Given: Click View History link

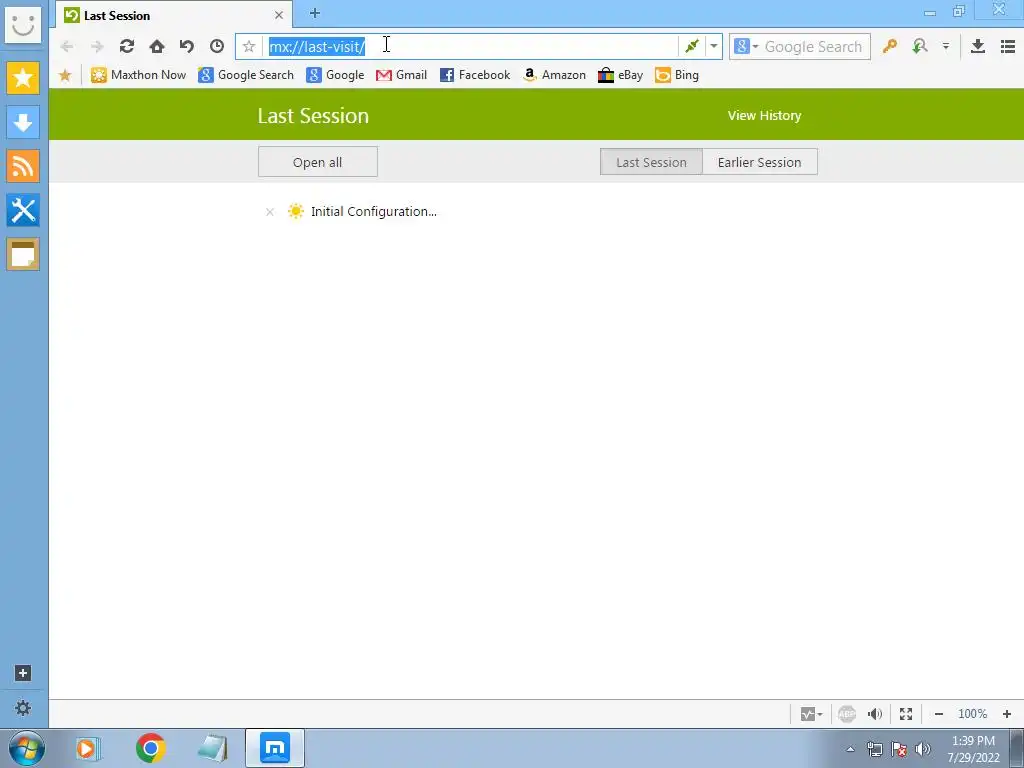Looking at the screenshot, I should click(x=764, y=116).
